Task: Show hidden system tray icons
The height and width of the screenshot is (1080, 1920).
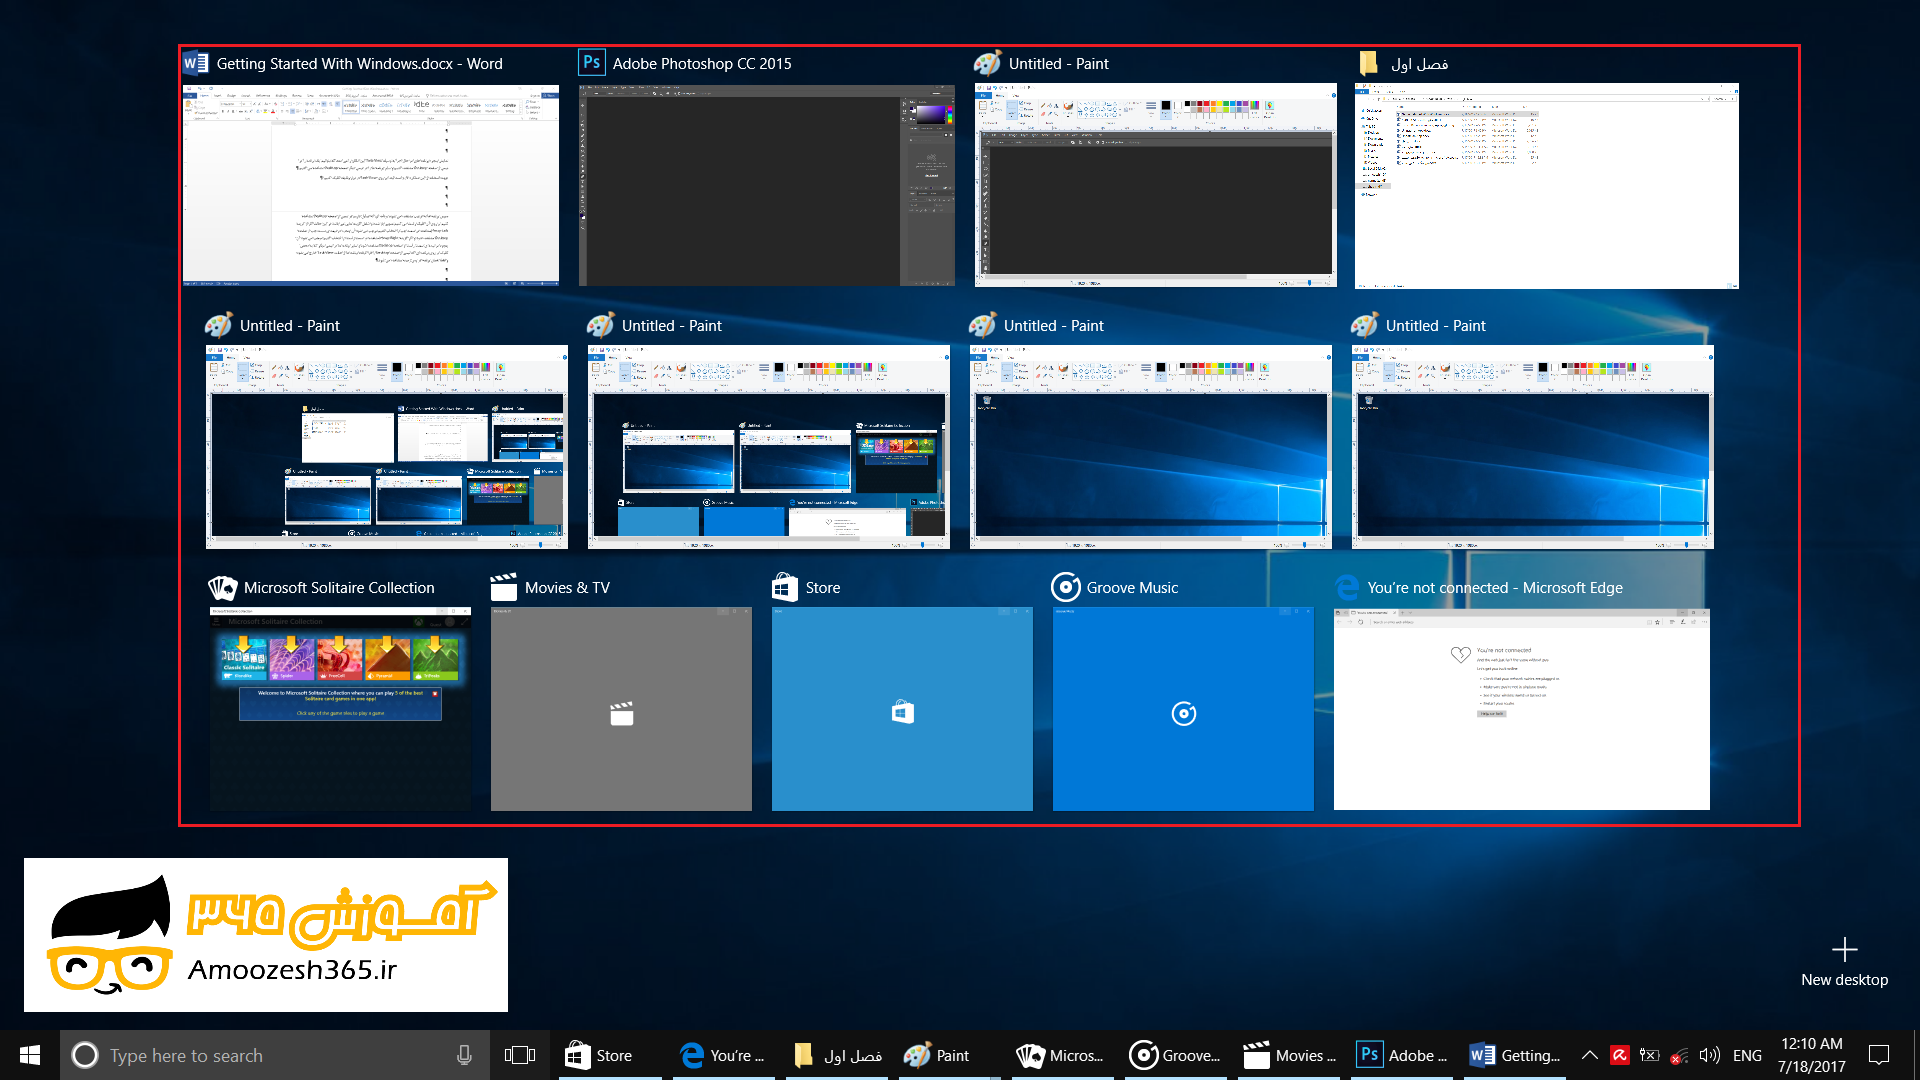Action: (x=1589, y=1055)
